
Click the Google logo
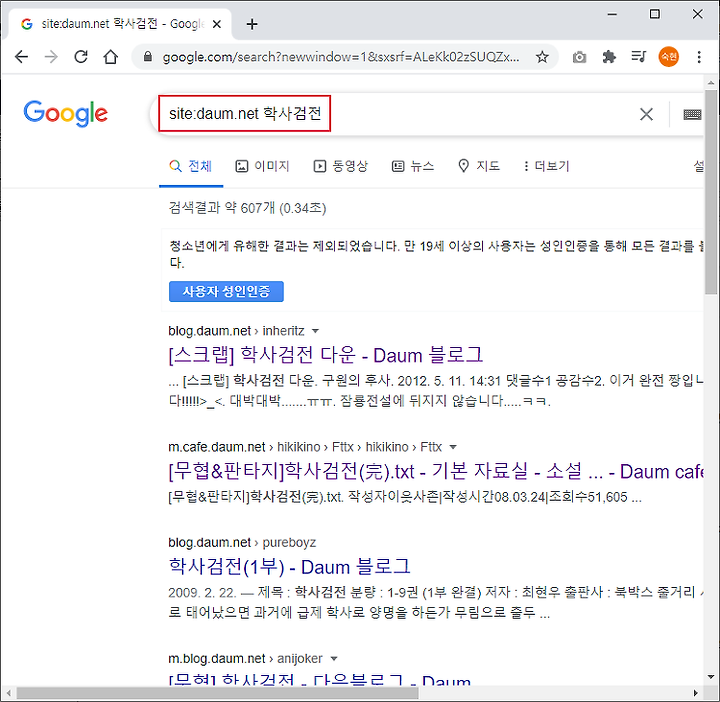[x=66, y=113]
